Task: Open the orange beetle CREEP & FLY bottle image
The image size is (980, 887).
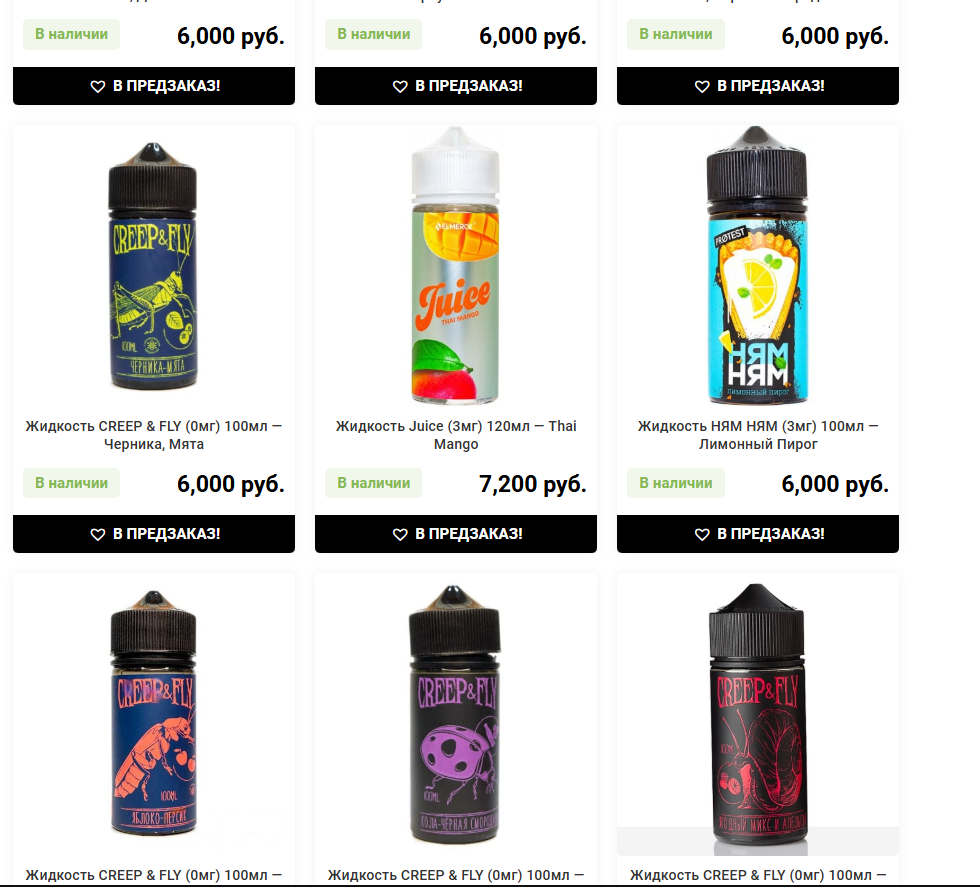Action: click(x=154, y=713)
